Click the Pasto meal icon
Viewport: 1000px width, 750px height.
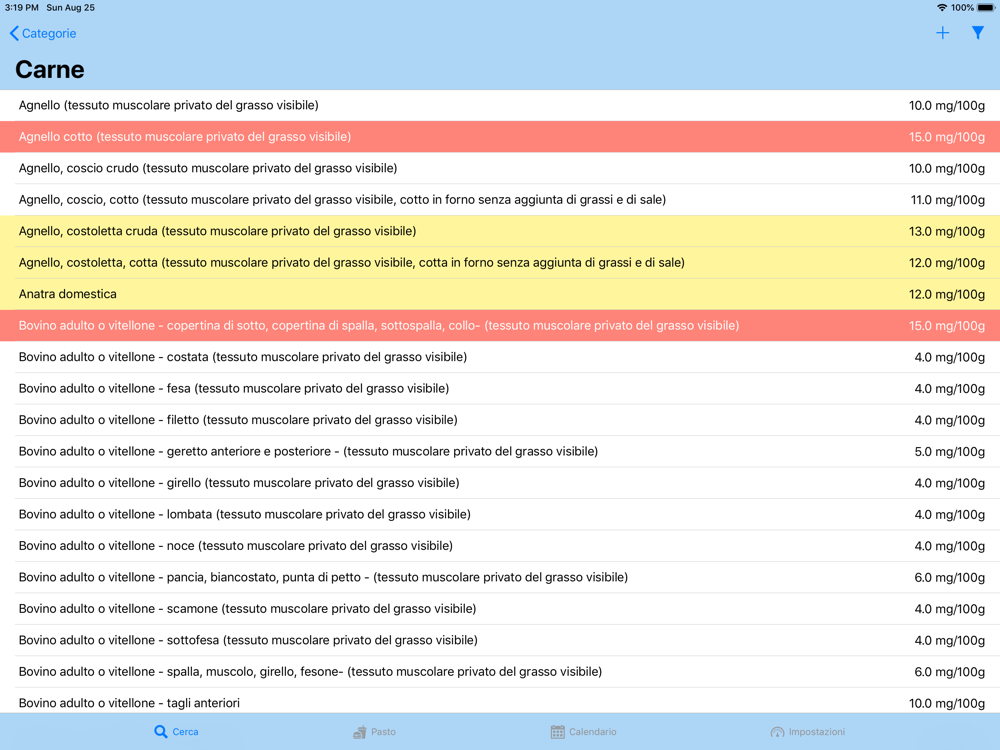pos(360,732)
